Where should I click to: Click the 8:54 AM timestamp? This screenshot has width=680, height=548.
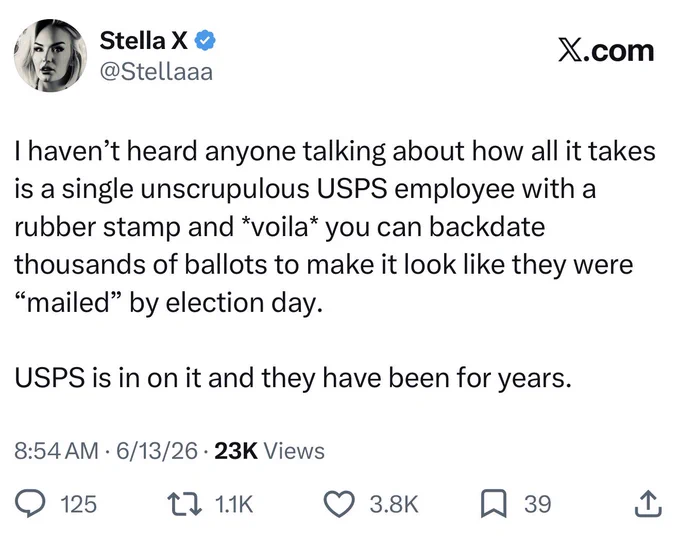56,451
